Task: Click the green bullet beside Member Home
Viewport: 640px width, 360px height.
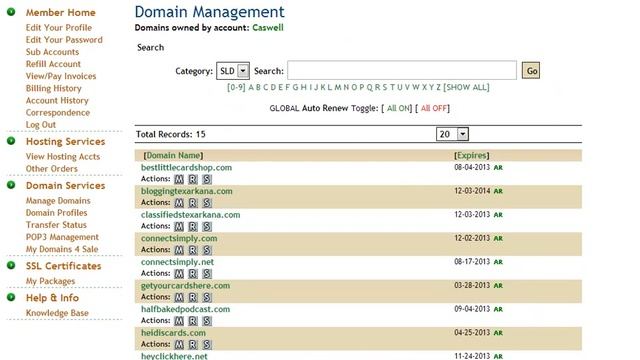Action: (x=11, y=12)
